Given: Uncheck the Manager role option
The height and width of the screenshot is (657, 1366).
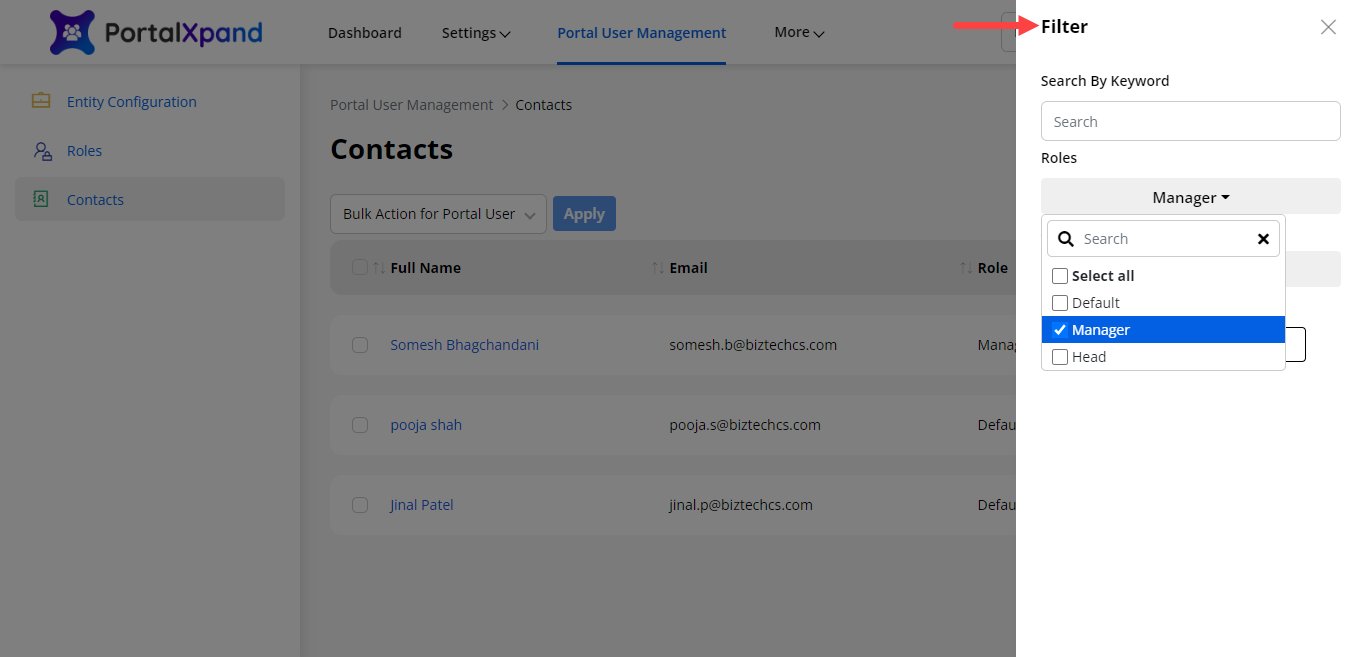Looking at the screenshot, I should click(1060, 330).
